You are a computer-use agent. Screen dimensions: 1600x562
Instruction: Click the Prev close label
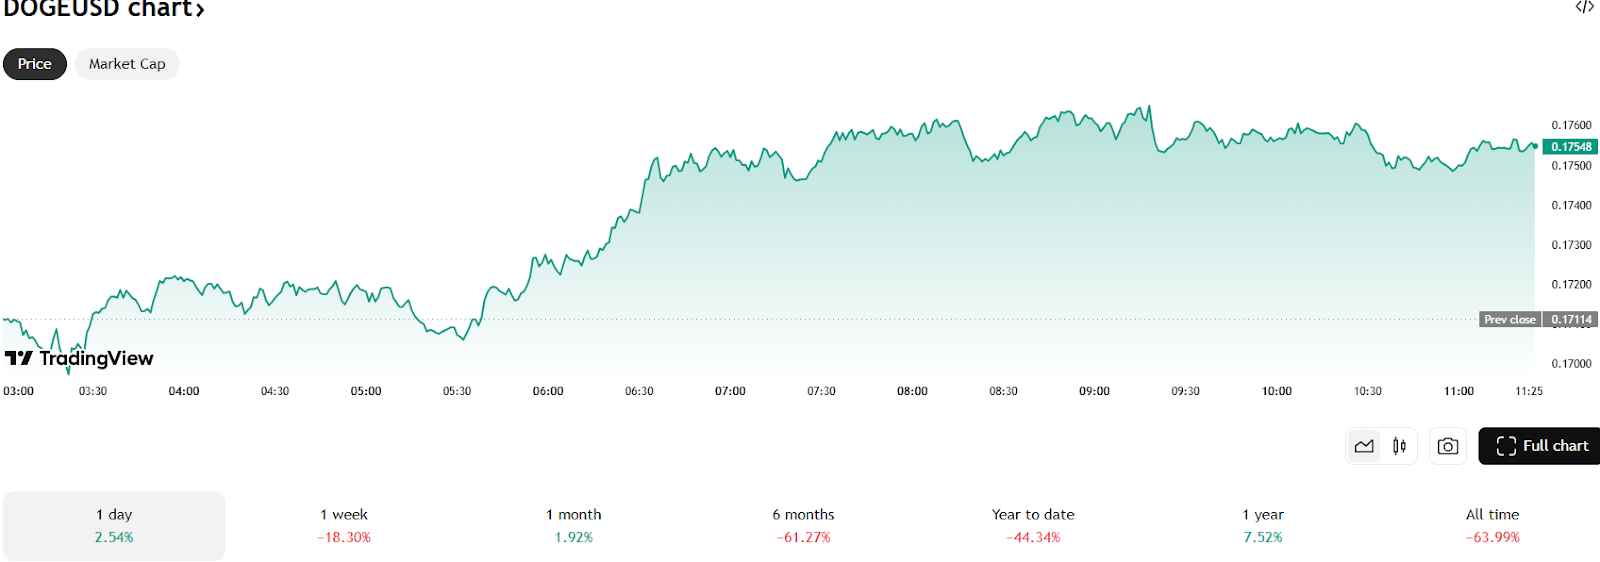(1509, 320)
